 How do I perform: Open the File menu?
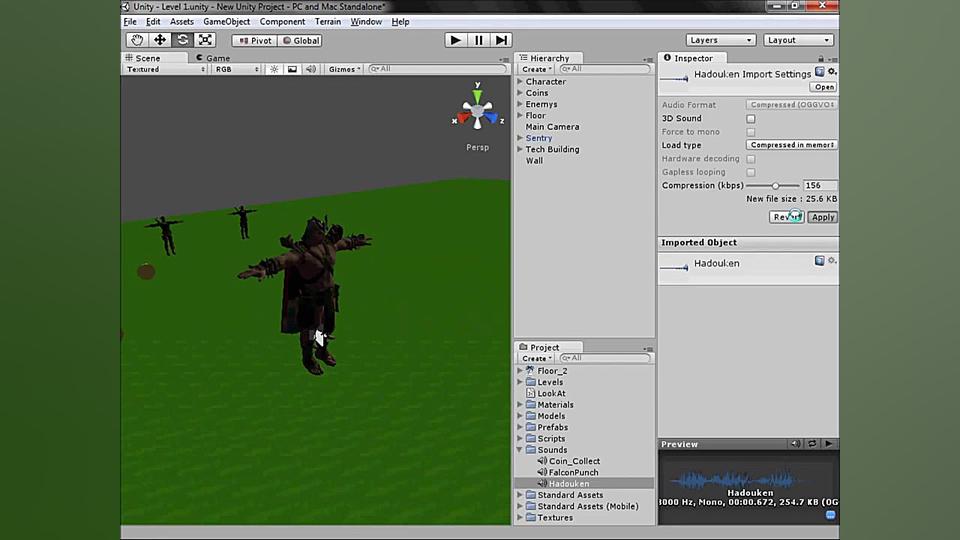pos(130,21)
